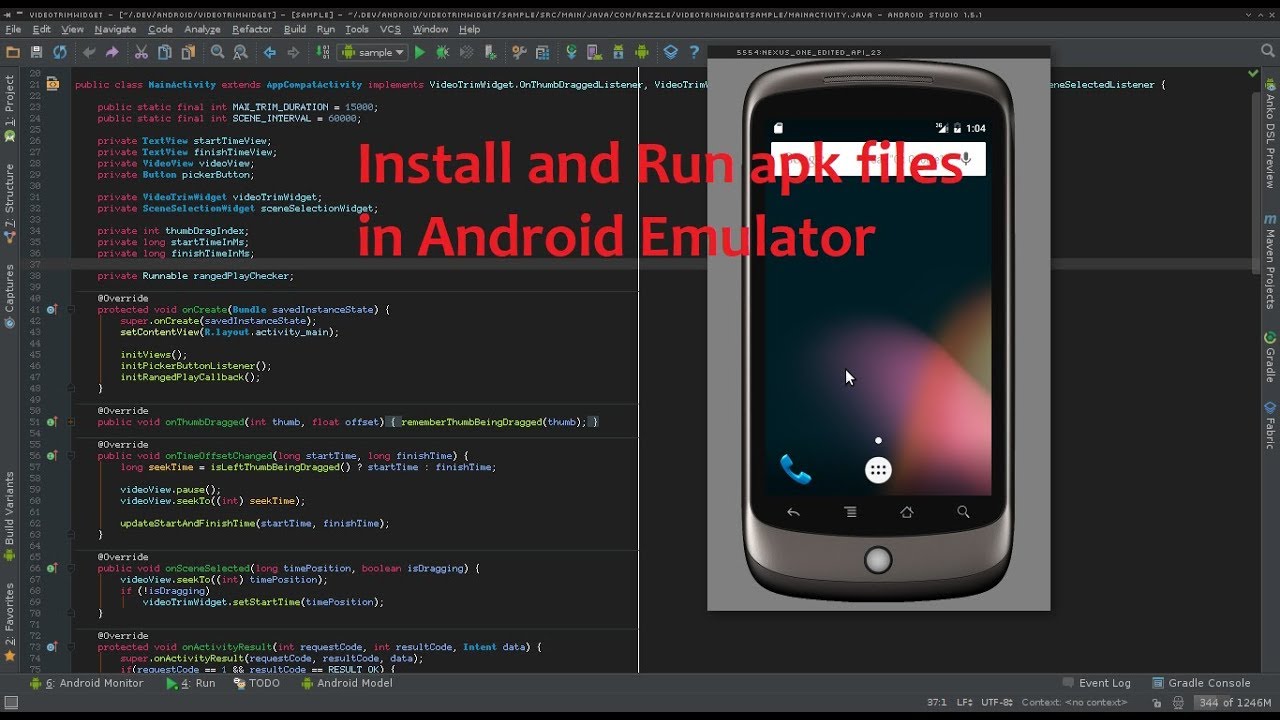1280x720 pixels.
Task: Open the Tools menu
Action: (x=357, y=29)
